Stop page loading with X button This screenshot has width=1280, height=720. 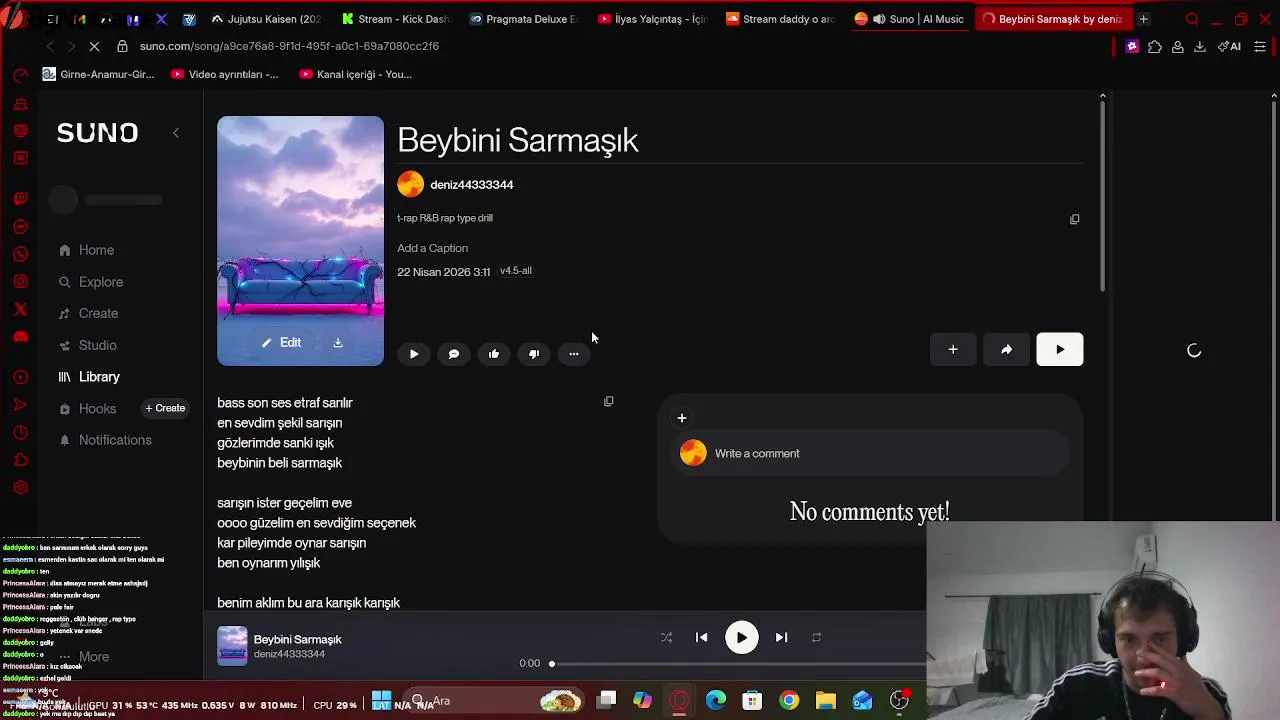[93, 46]
